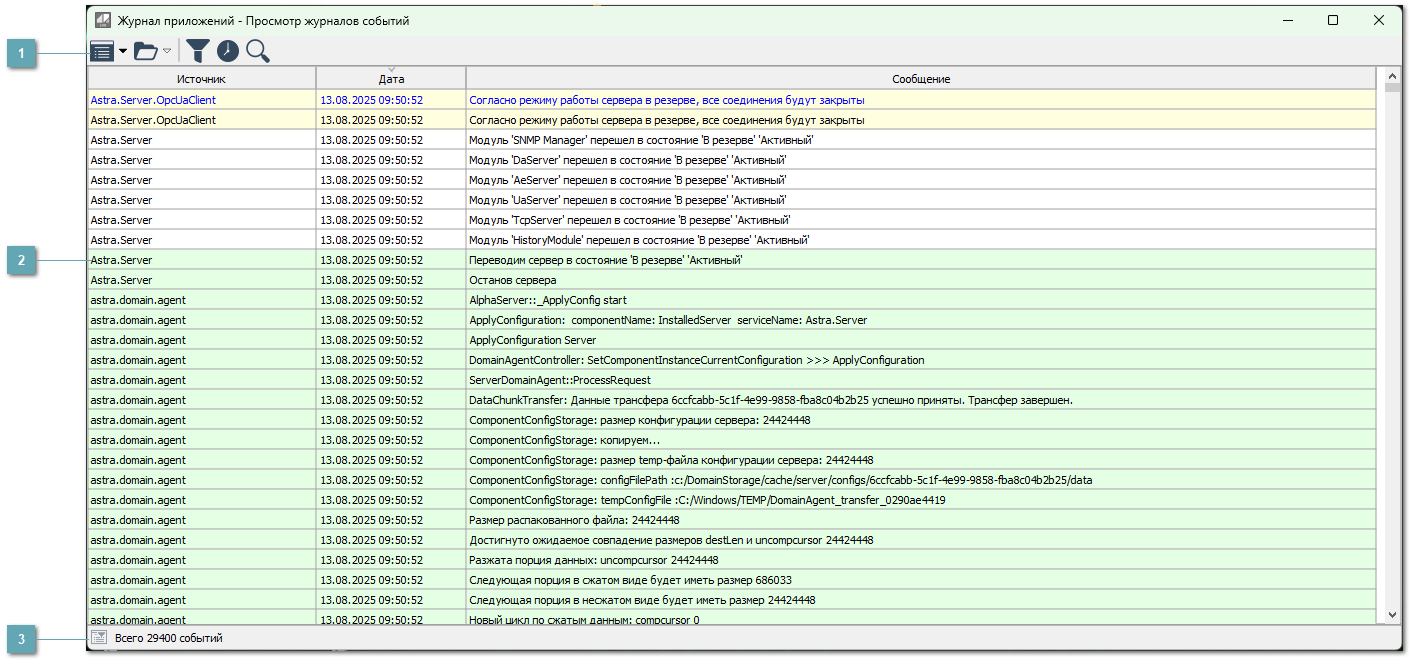Viewport: 1412px width, 664px height.
Task: Select the AlphaServer::_ApplyConfig start row
Action: pyautogui.click(x=400, y=299)
